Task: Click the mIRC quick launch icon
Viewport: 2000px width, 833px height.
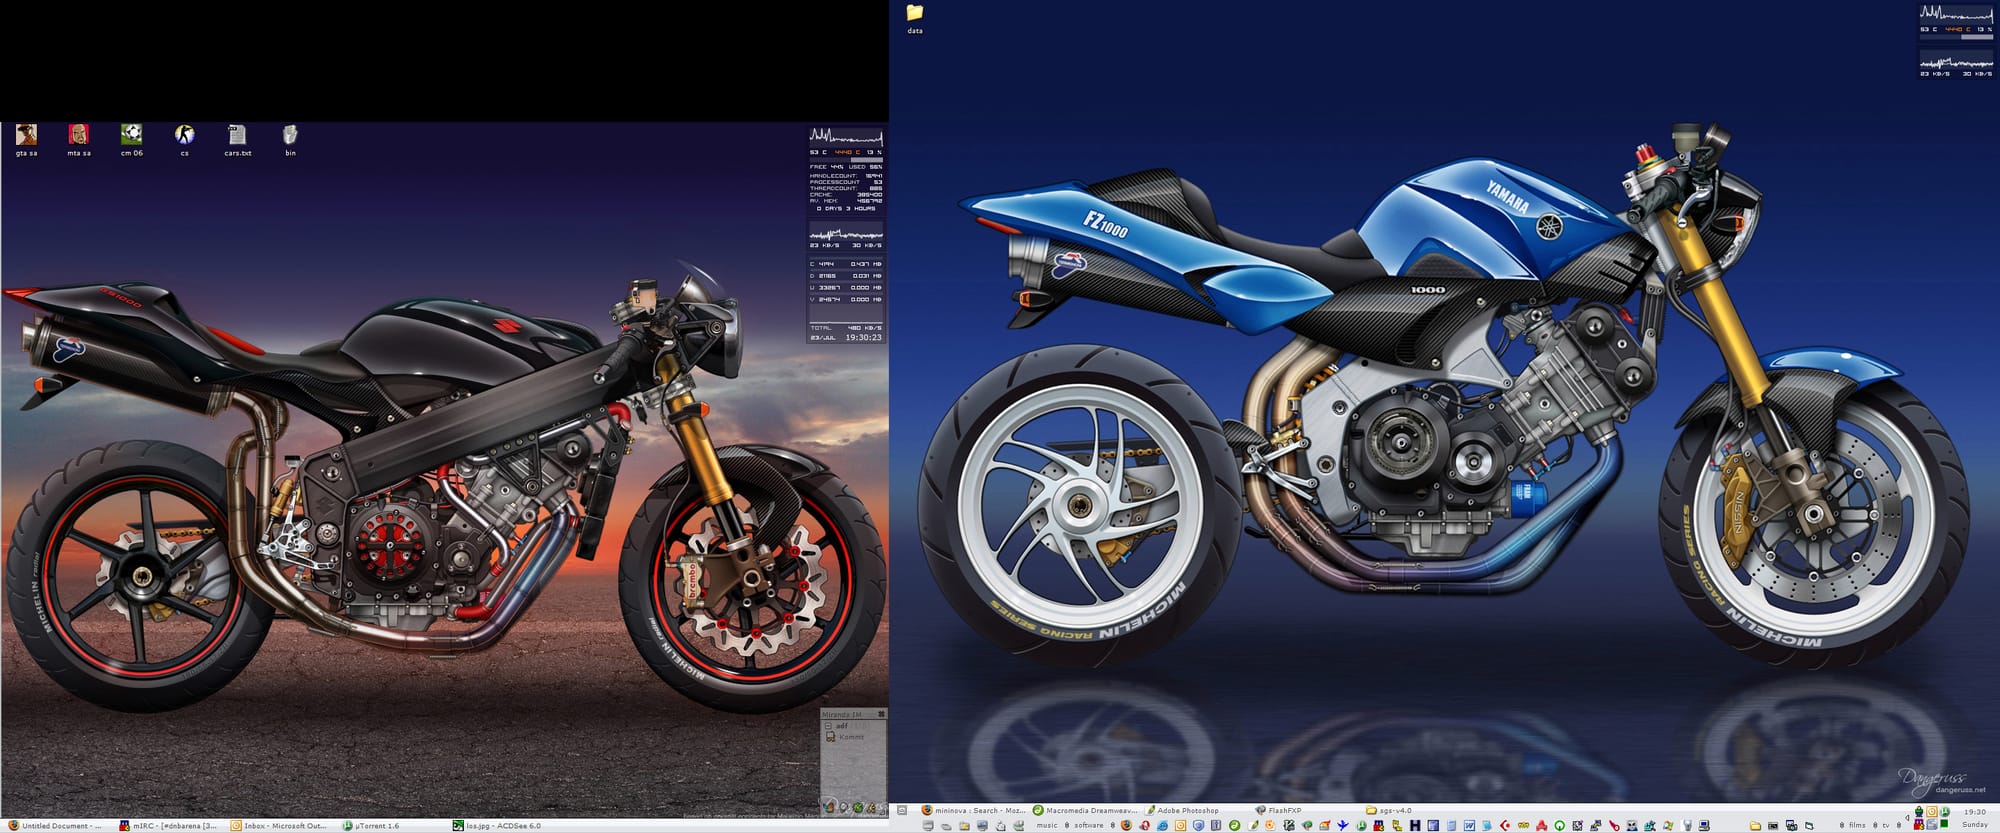Action: pos(1378,825)
